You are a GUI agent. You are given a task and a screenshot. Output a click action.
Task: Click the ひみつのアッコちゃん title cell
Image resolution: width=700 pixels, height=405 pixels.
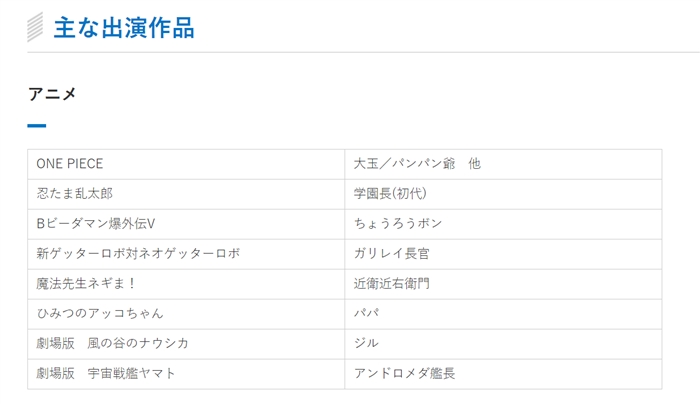click(100, 313)
